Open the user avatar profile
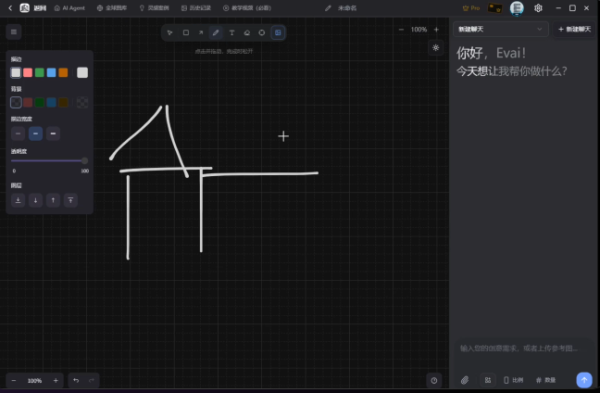 click(x=517, y=8)
